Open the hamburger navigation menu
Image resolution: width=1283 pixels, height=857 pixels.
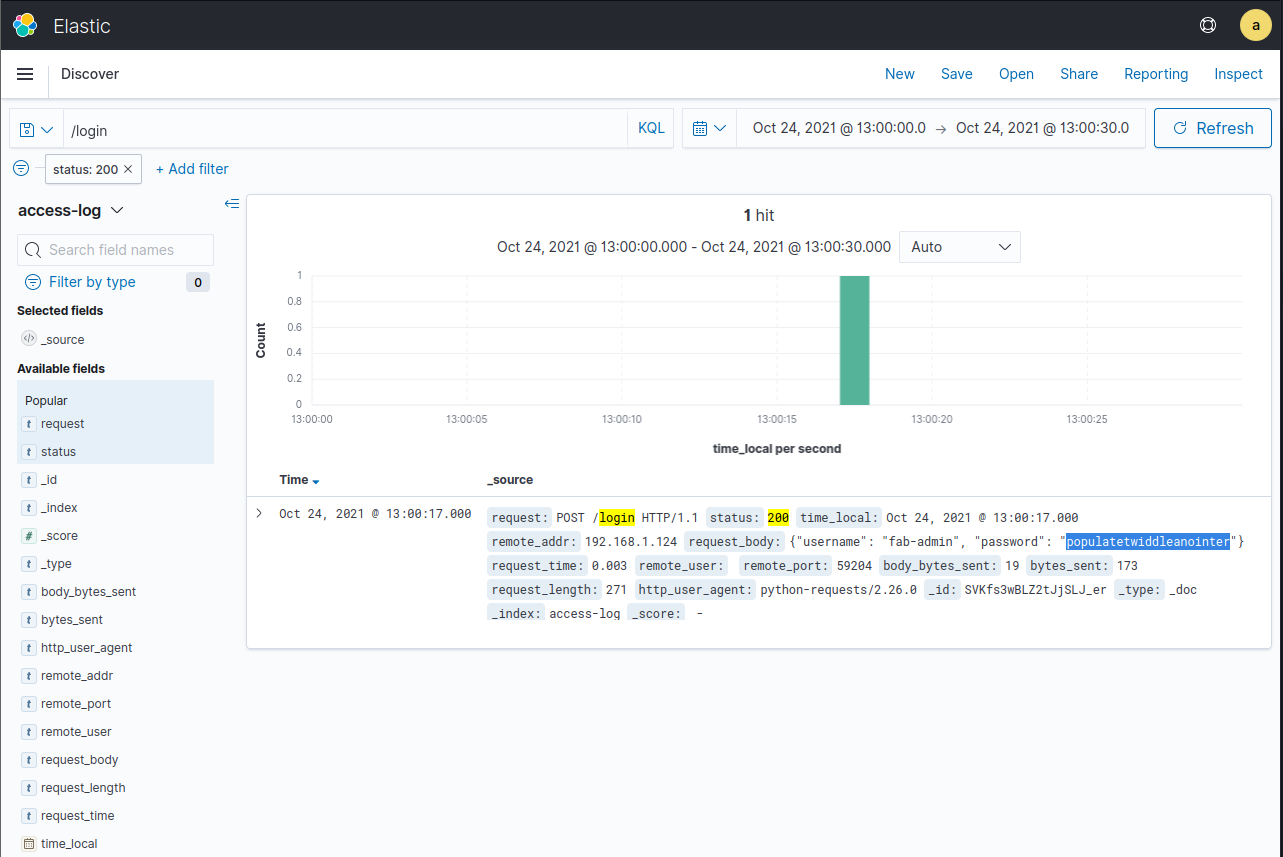click(25, 74)
